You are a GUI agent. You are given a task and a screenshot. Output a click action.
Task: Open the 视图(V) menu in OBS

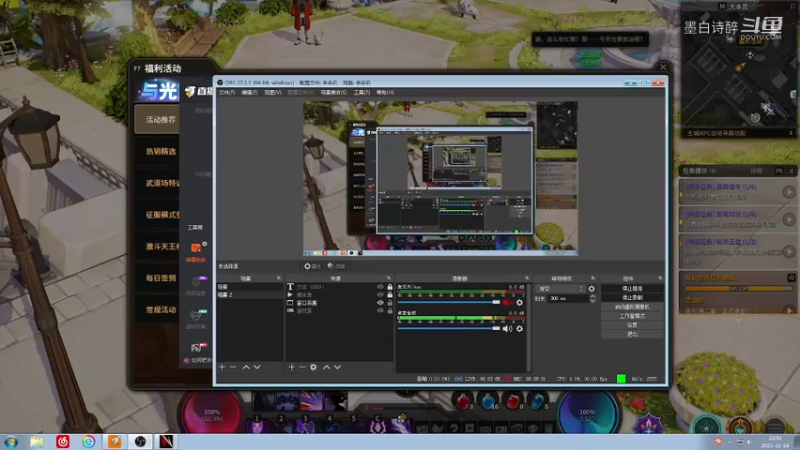pos(273,92)
